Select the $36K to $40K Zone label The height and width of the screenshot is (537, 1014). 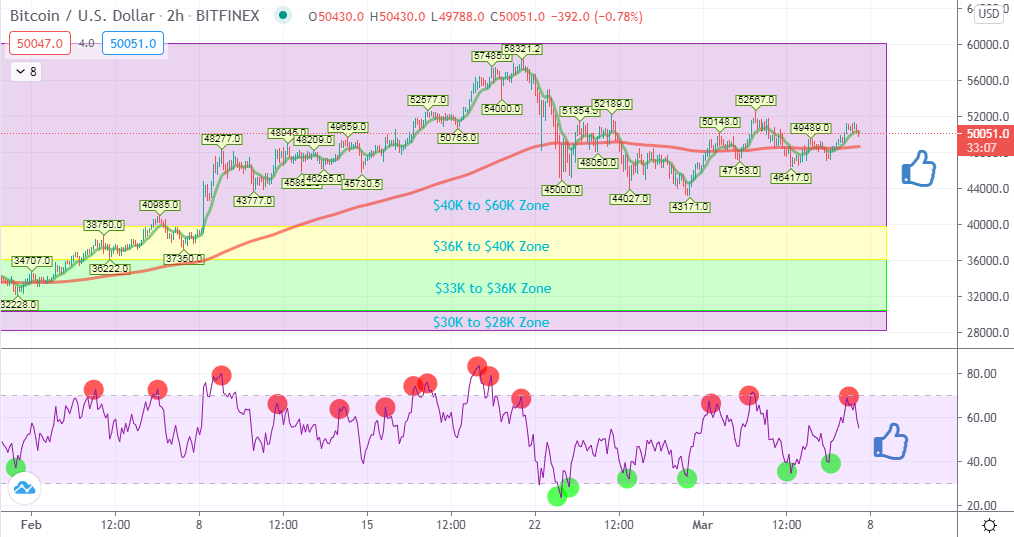pos(491,246)
